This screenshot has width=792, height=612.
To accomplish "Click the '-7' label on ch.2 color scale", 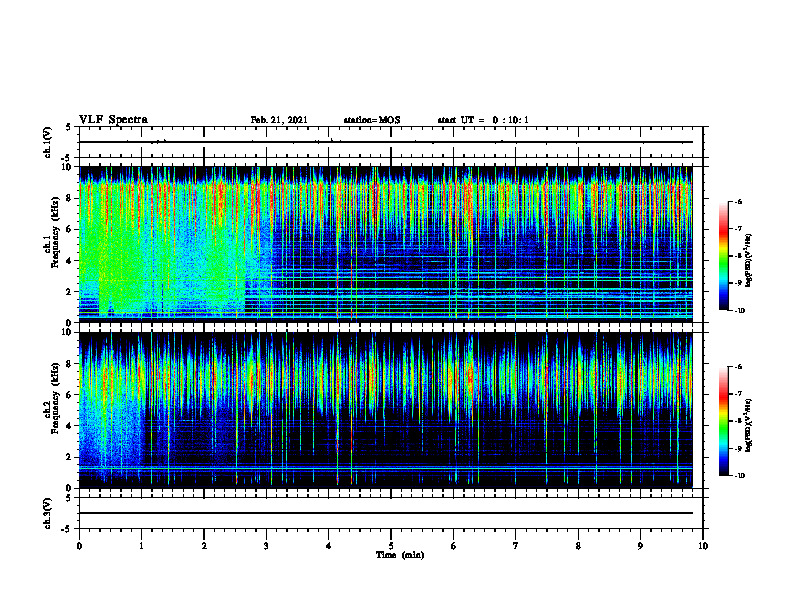I will [738, 394].
